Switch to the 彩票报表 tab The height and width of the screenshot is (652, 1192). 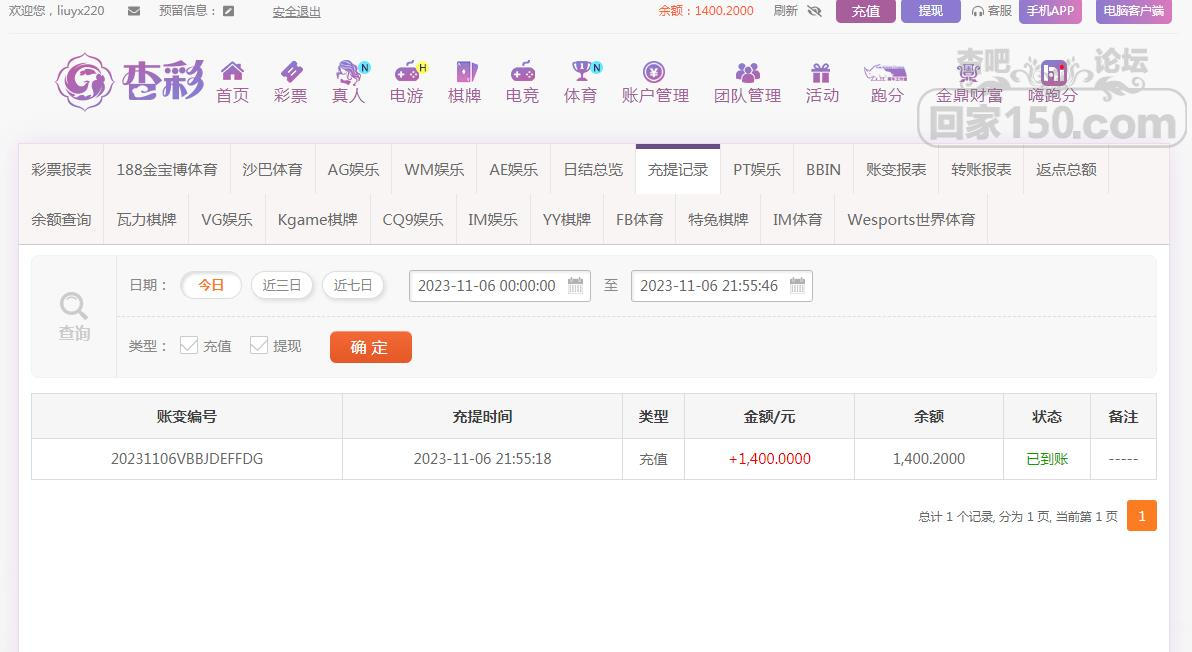(61, 170)
